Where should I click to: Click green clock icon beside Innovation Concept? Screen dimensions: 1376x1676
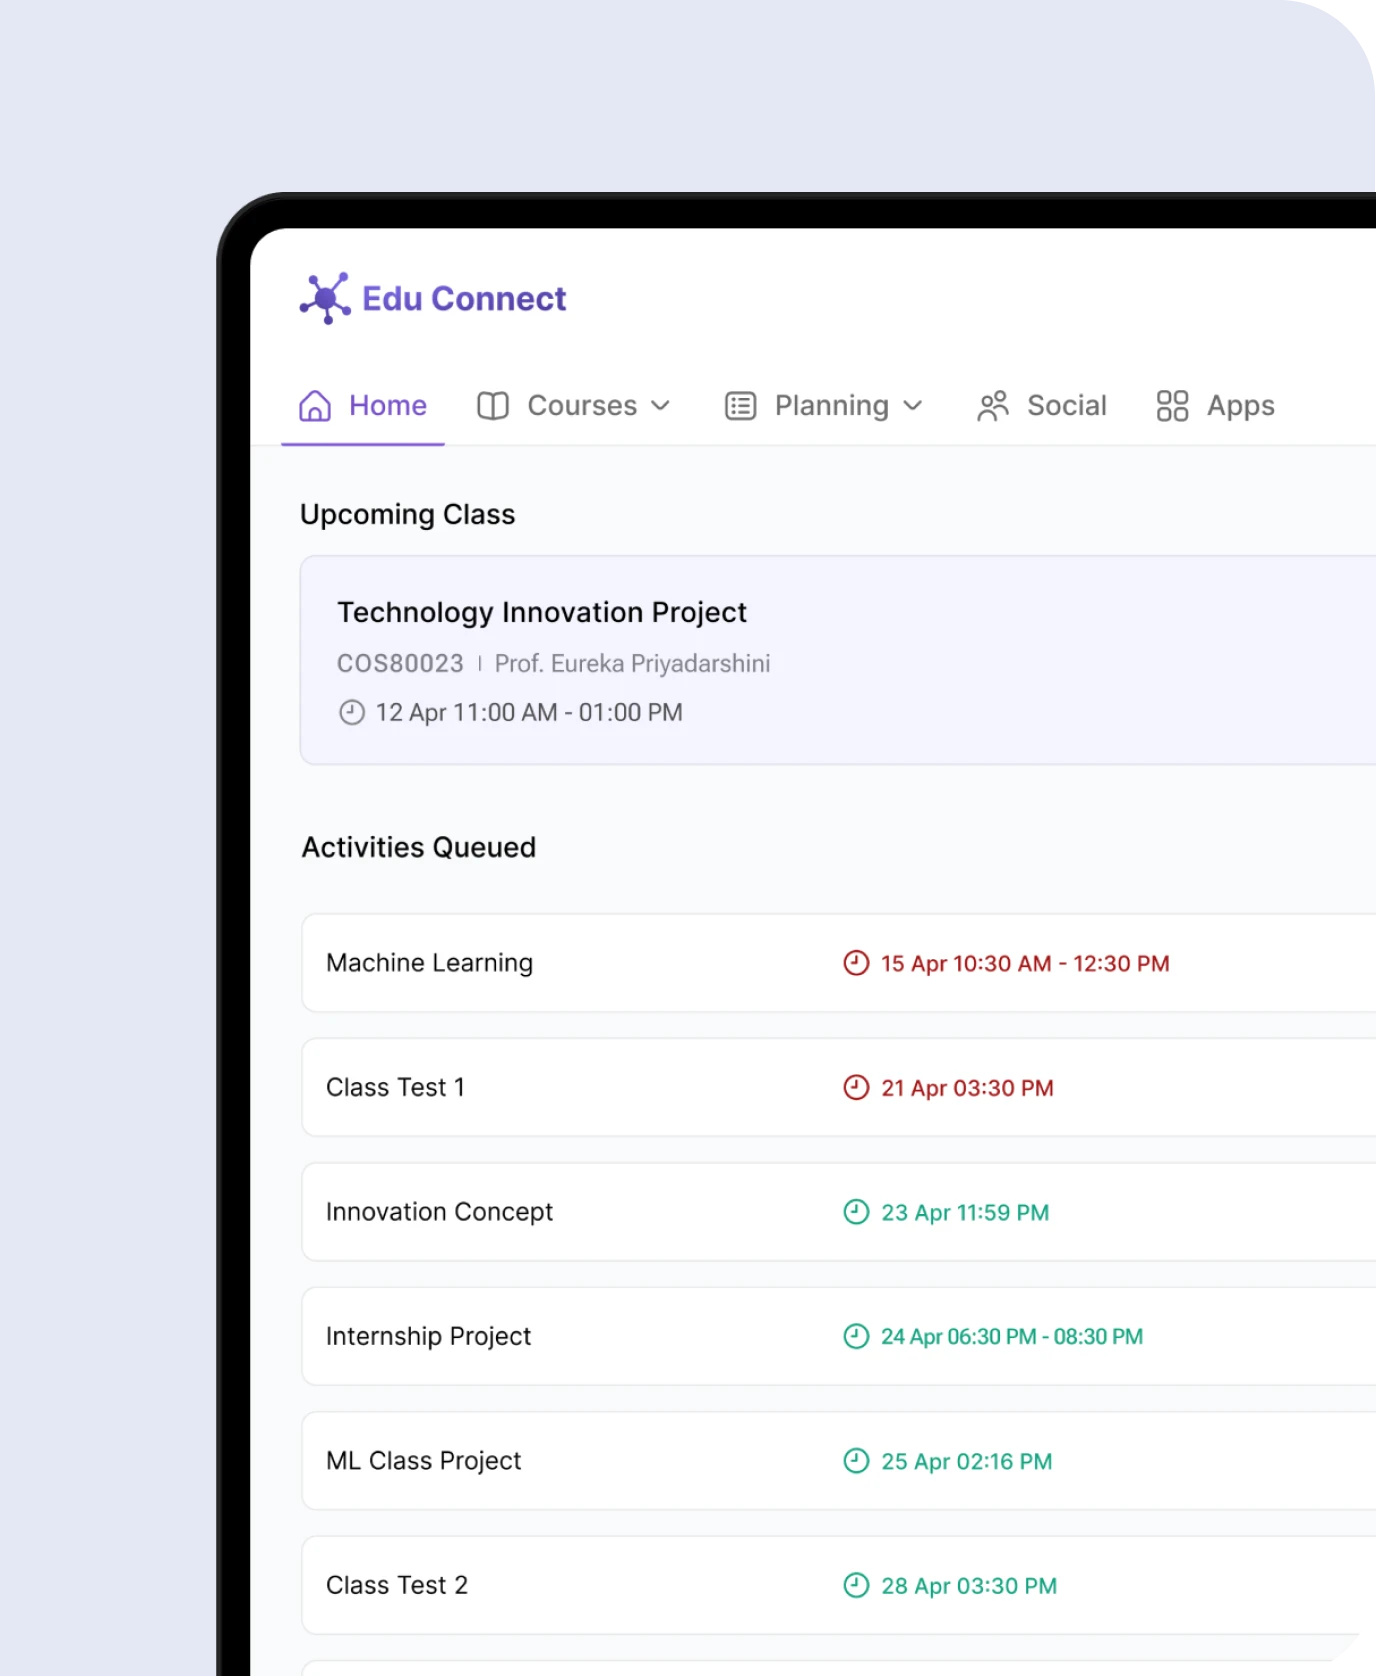tap(856, 1212)
